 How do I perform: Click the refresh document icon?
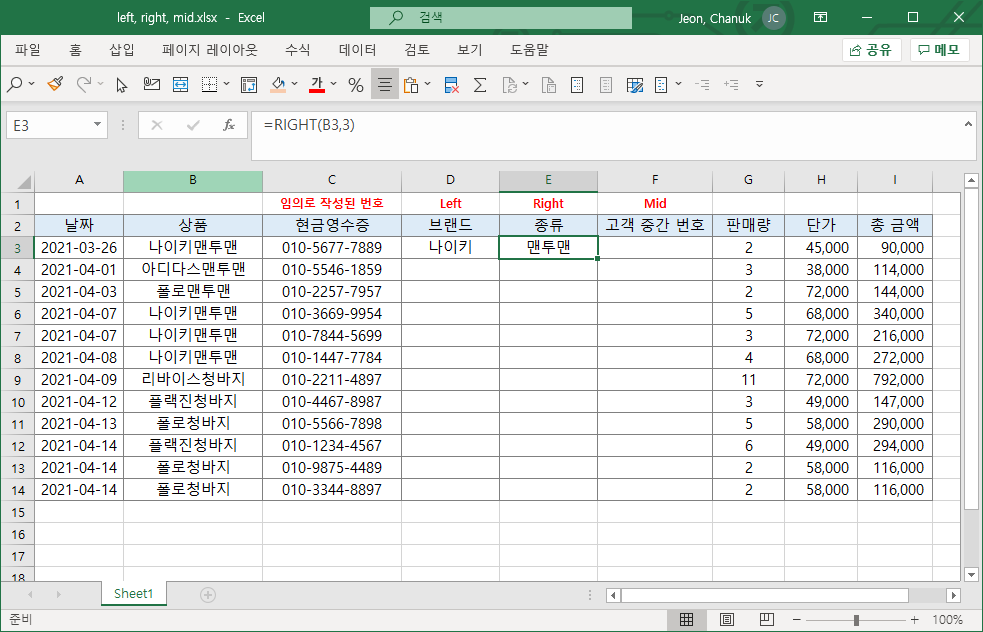(x=510, y=85)
